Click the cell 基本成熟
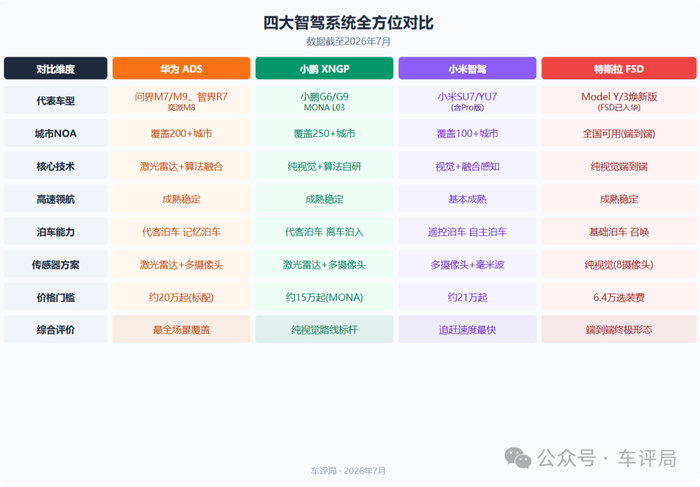Image resolution: width=700 pixels, height=487 pixels. (x=467, y=199)
